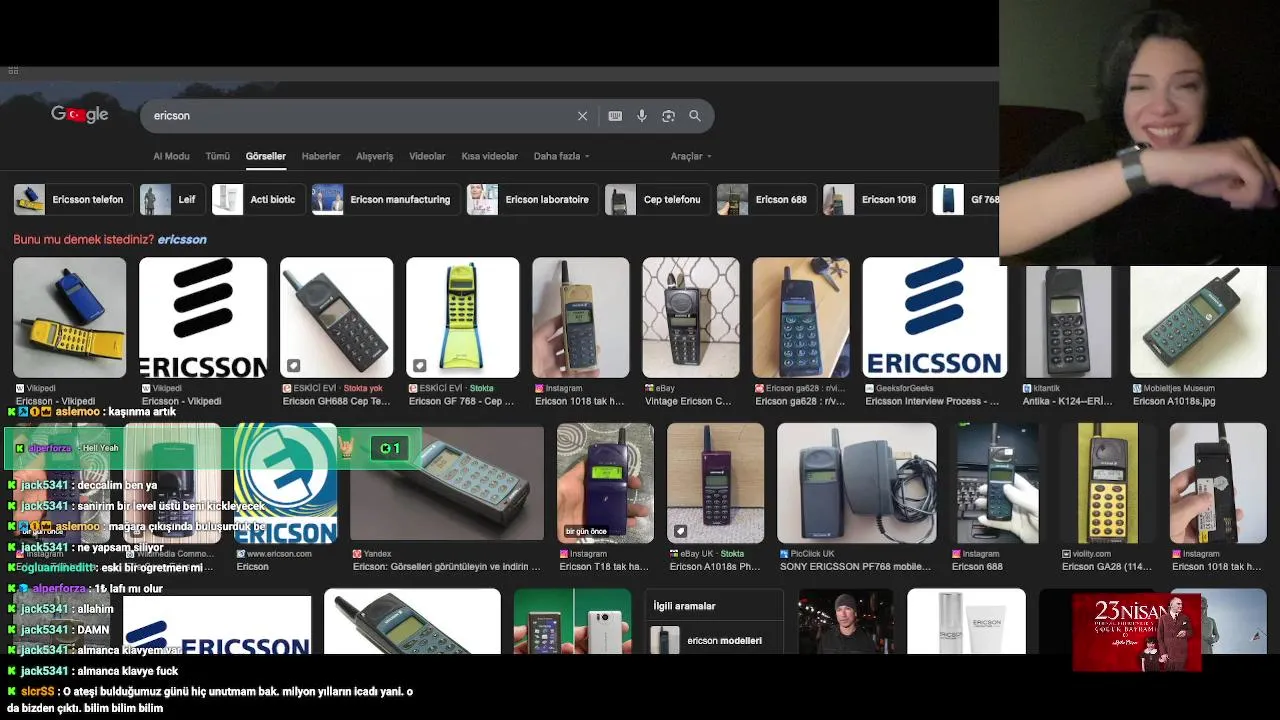Open the blue and yellow flip phones thumbnail
Viewport: 1280px width, 720px height.
click(70, 318)
